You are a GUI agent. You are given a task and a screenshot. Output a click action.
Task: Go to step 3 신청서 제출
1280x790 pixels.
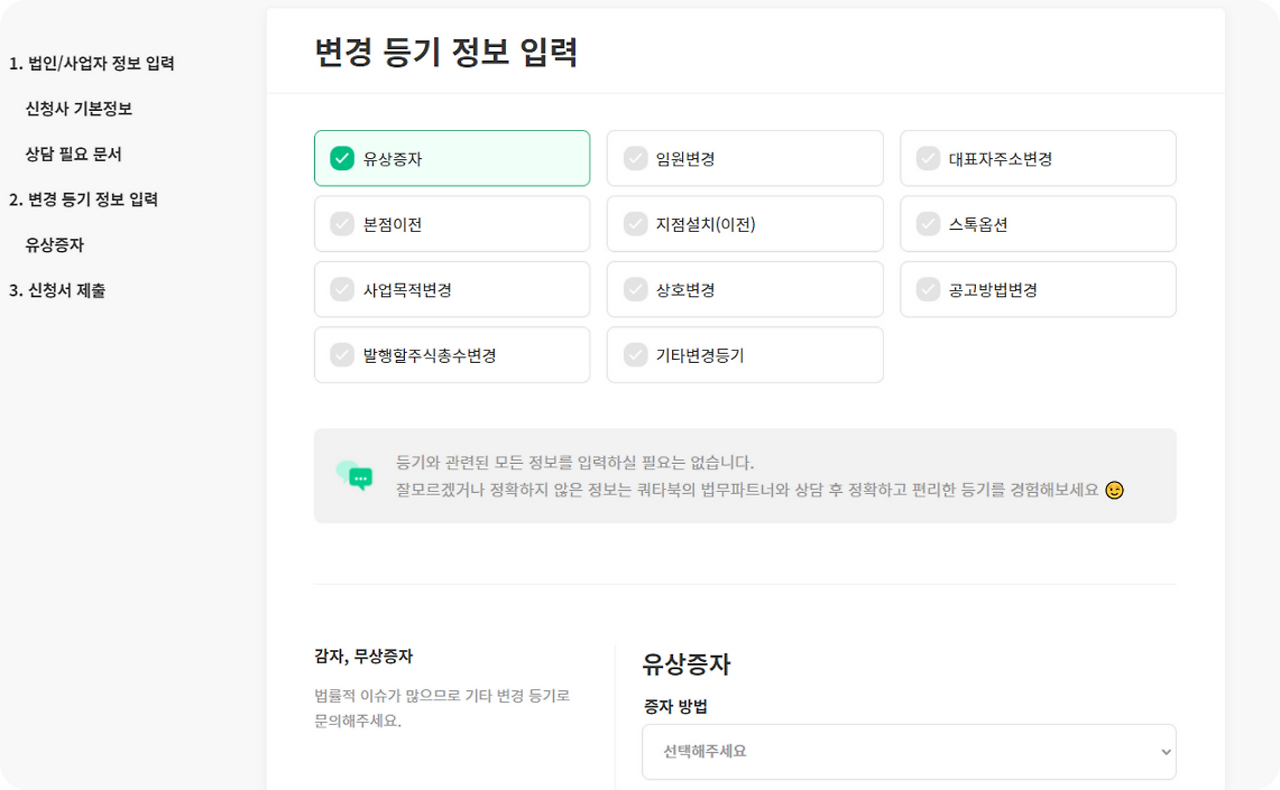click(59, 290)
